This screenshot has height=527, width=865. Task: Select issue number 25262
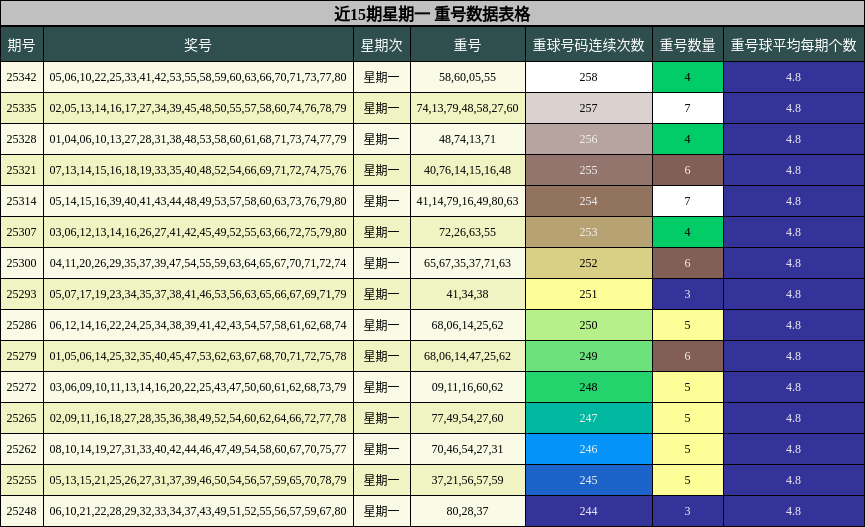[x=22, y=449]
